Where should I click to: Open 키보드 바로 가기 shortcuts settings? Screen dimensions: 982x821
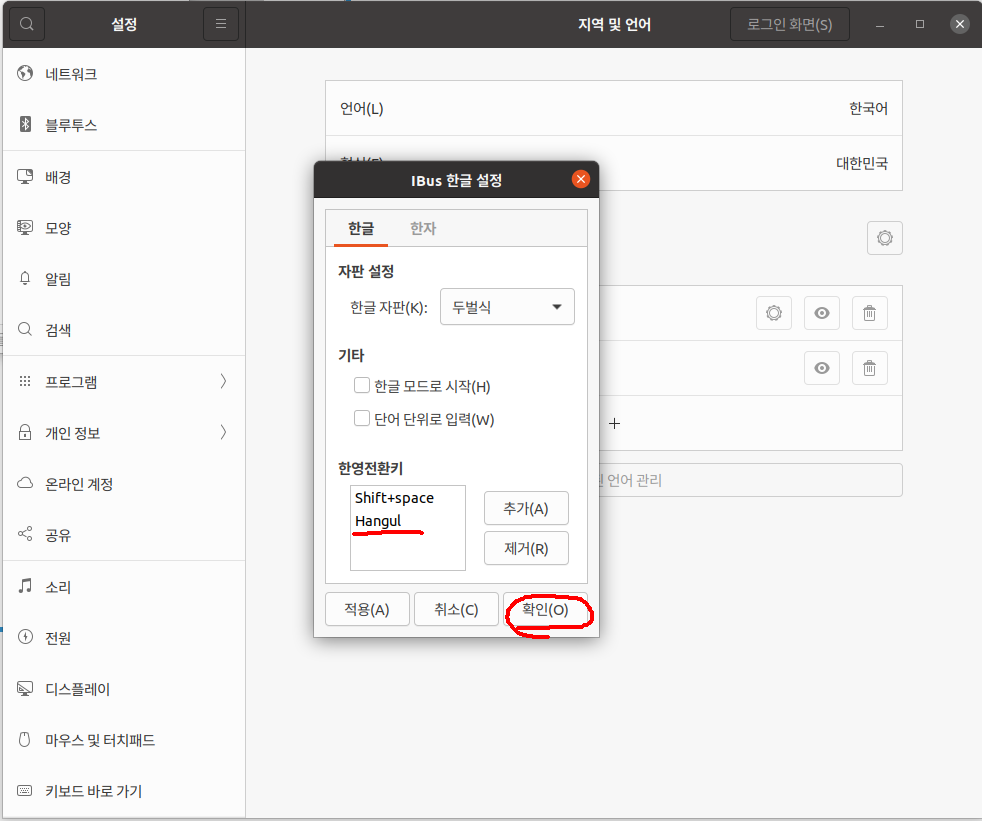pyautogui.click(x=124, y=791)
